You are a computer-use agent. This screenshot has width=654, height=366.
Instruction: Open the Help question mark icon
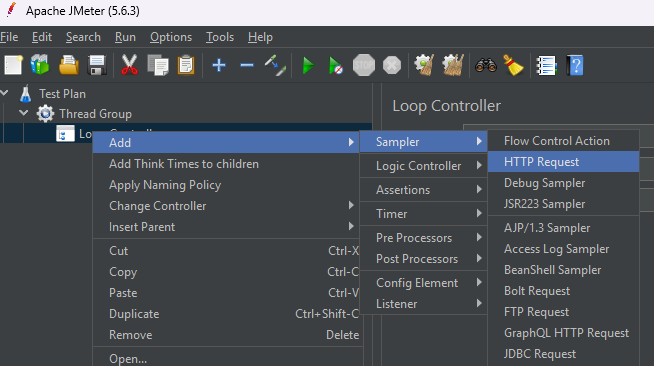pyautogui.click(x=575, y=65)
